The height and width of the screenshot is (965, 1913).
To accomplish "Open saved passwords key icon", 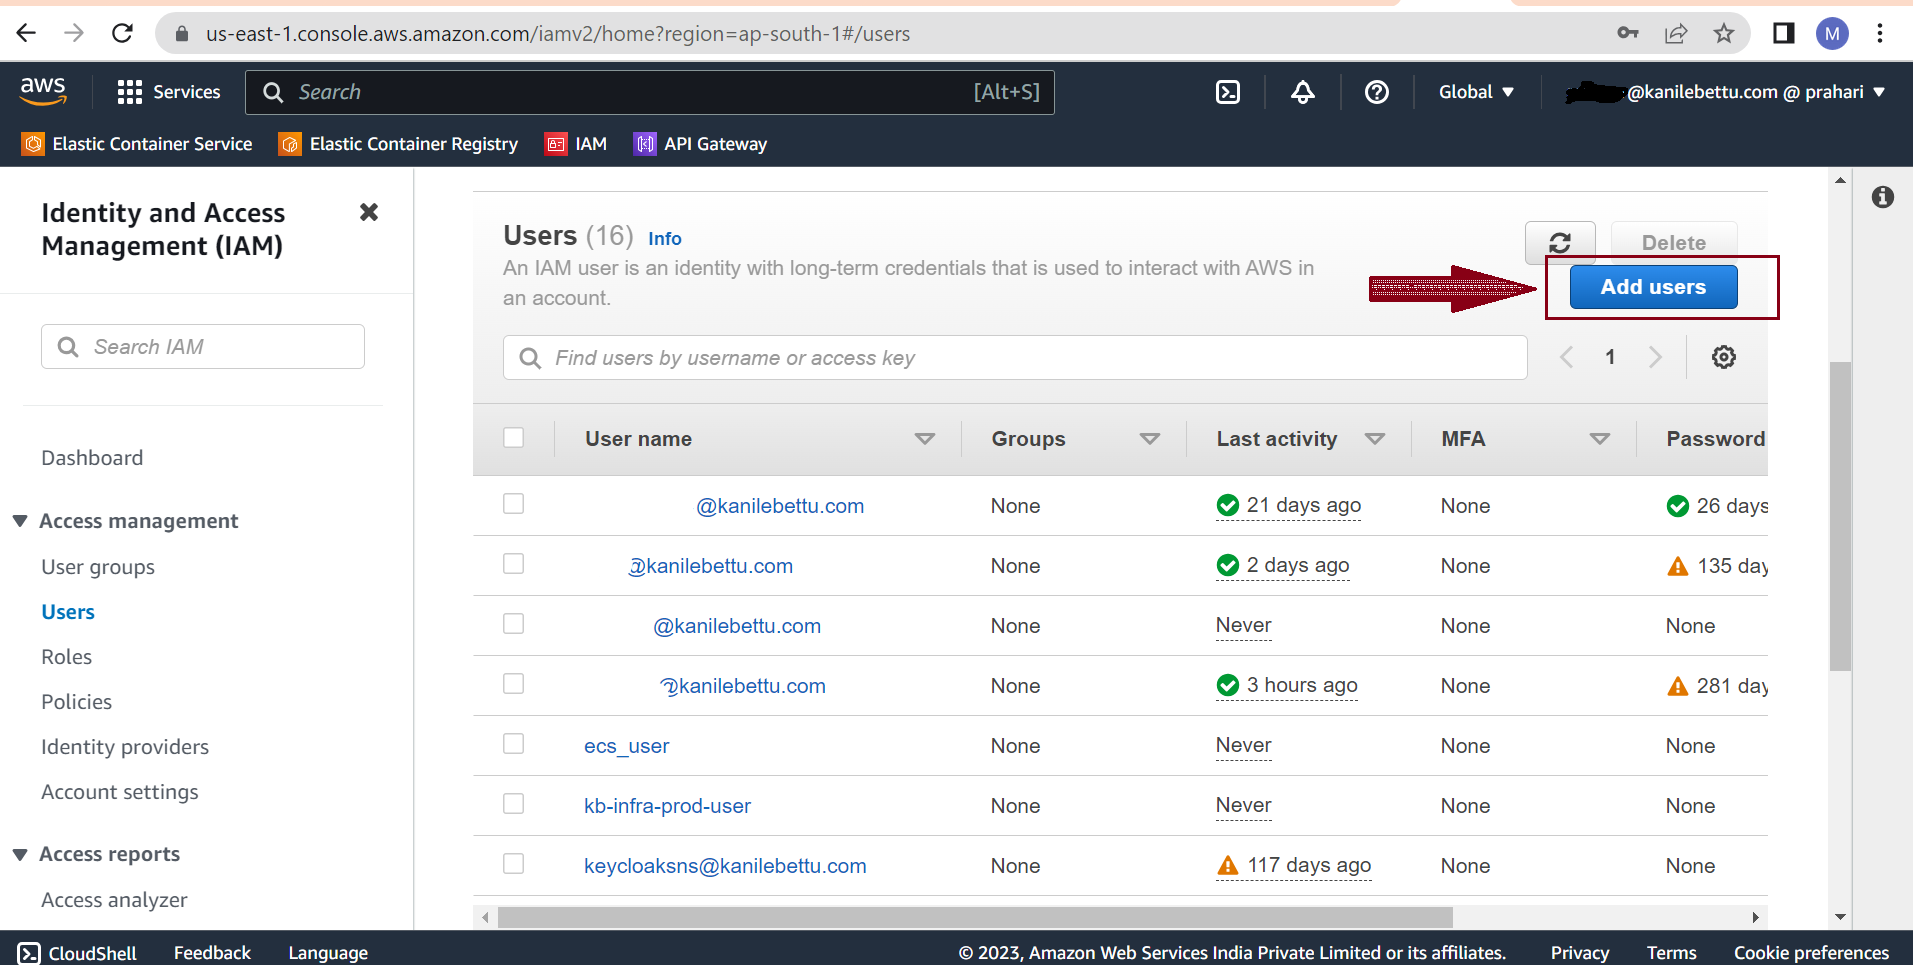I will coord(1627,33).
